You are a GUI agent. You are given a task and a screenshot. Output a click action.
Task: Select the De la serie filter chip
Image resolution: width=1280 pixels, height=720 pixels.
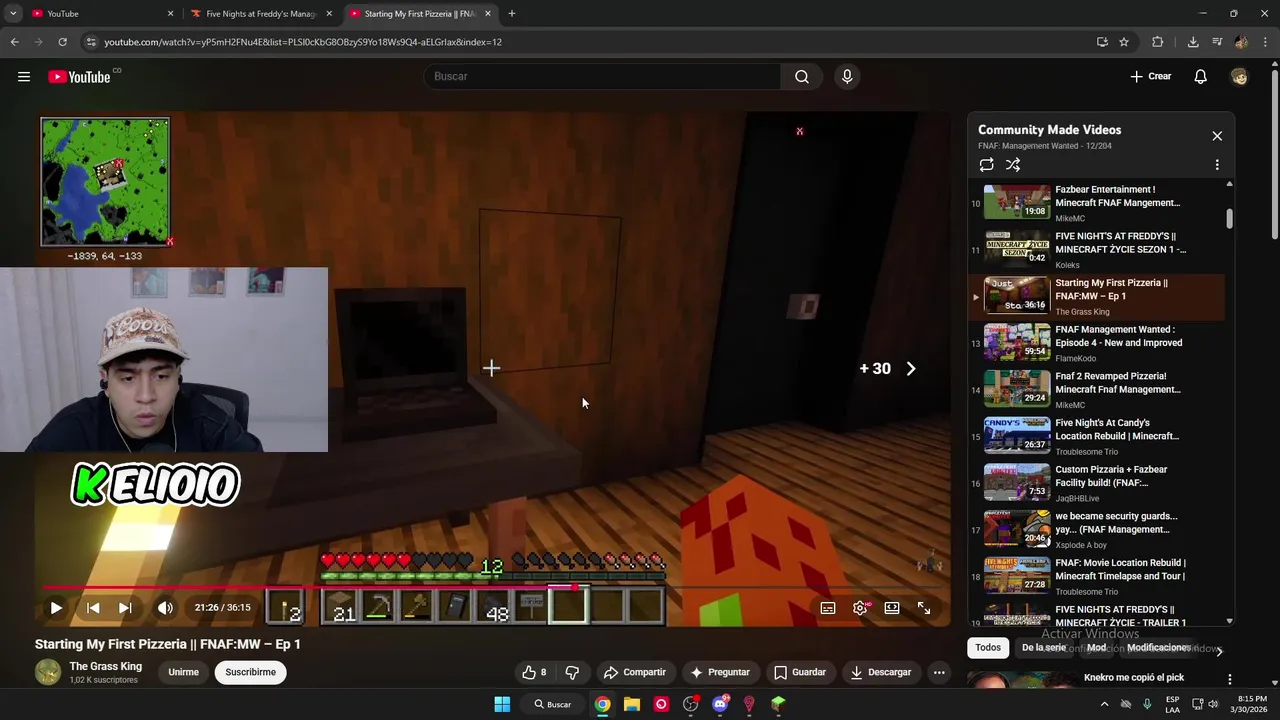tap(1044, 648)
